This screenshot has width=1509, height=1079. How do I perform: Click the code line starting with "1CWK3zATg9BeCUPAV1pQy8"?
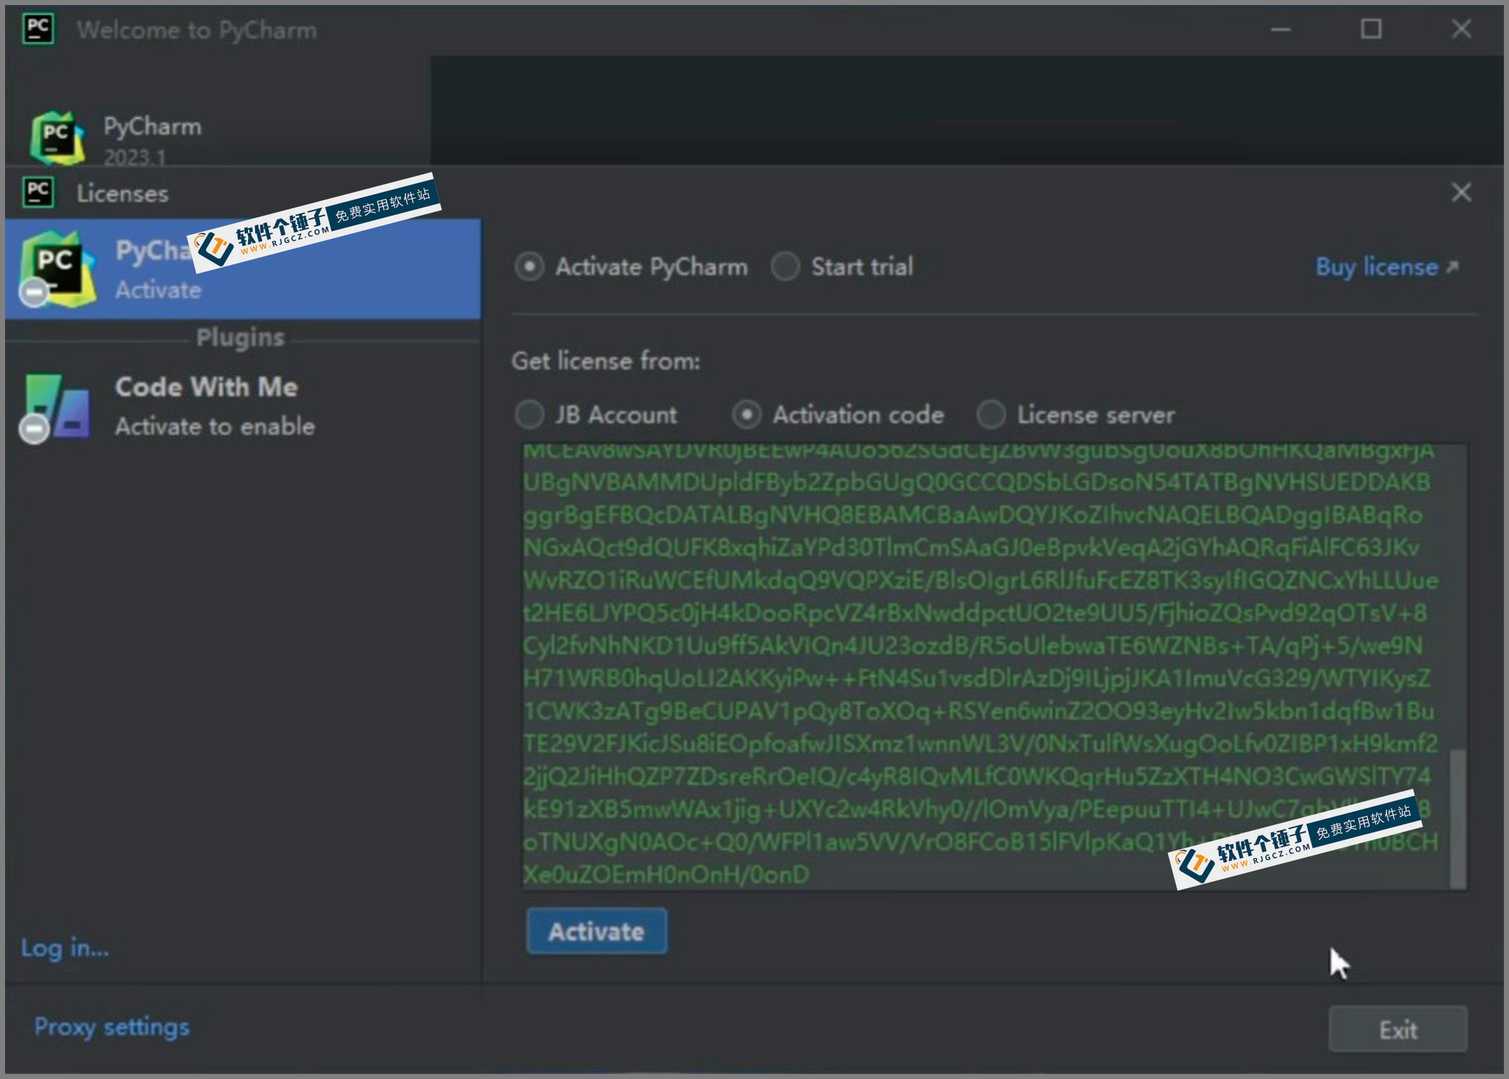click(979, 710)
